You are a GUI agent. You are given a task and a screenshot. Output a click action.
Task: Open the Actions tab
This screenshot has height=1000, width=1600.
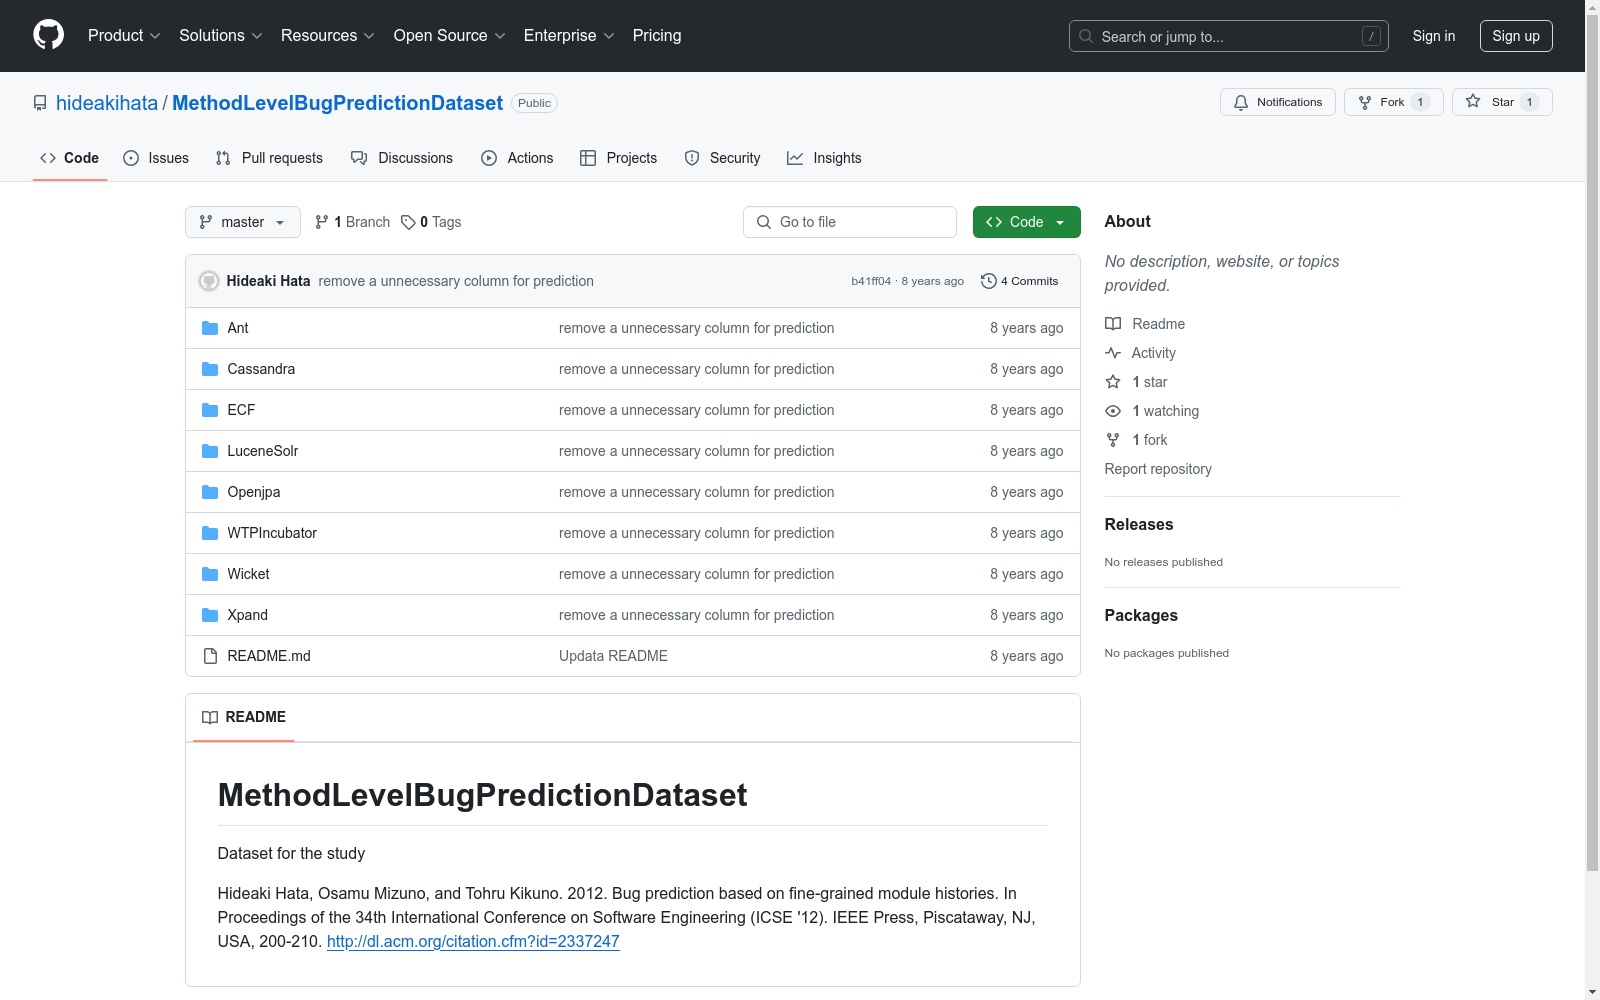pos(517,158)
